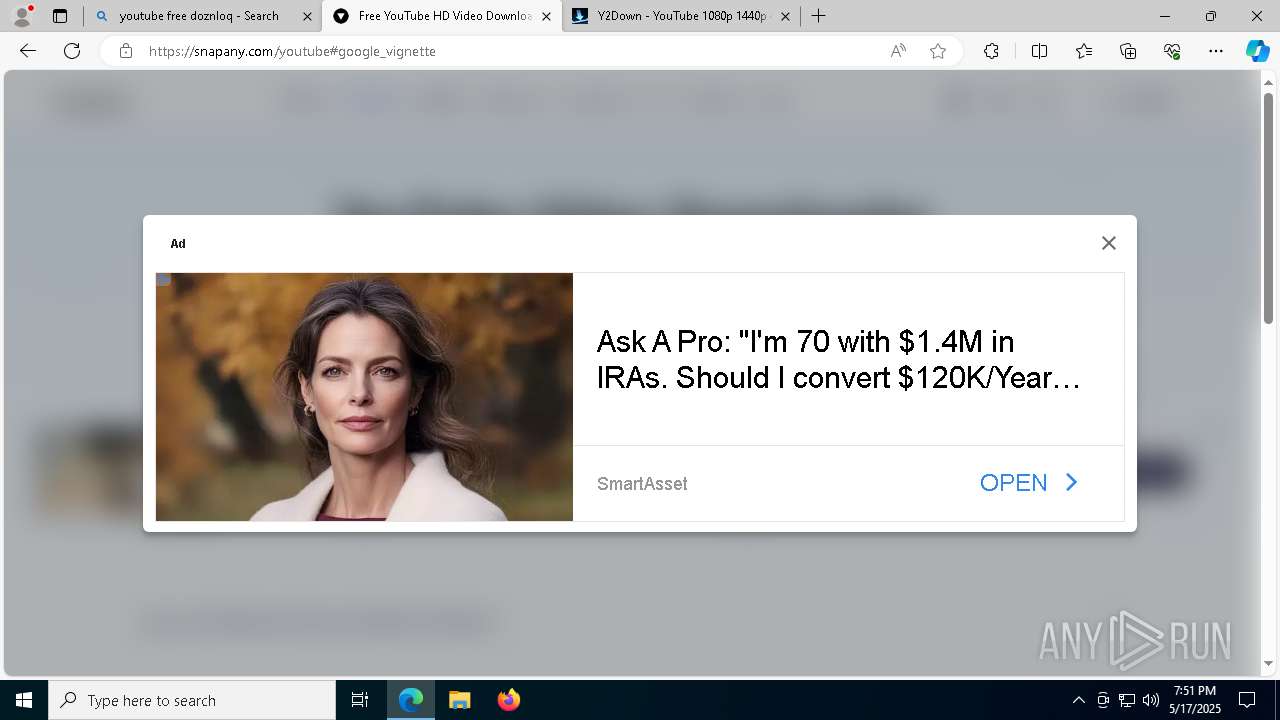
Task: Open the Read aloud icon in the address bar
Action: 898,51
